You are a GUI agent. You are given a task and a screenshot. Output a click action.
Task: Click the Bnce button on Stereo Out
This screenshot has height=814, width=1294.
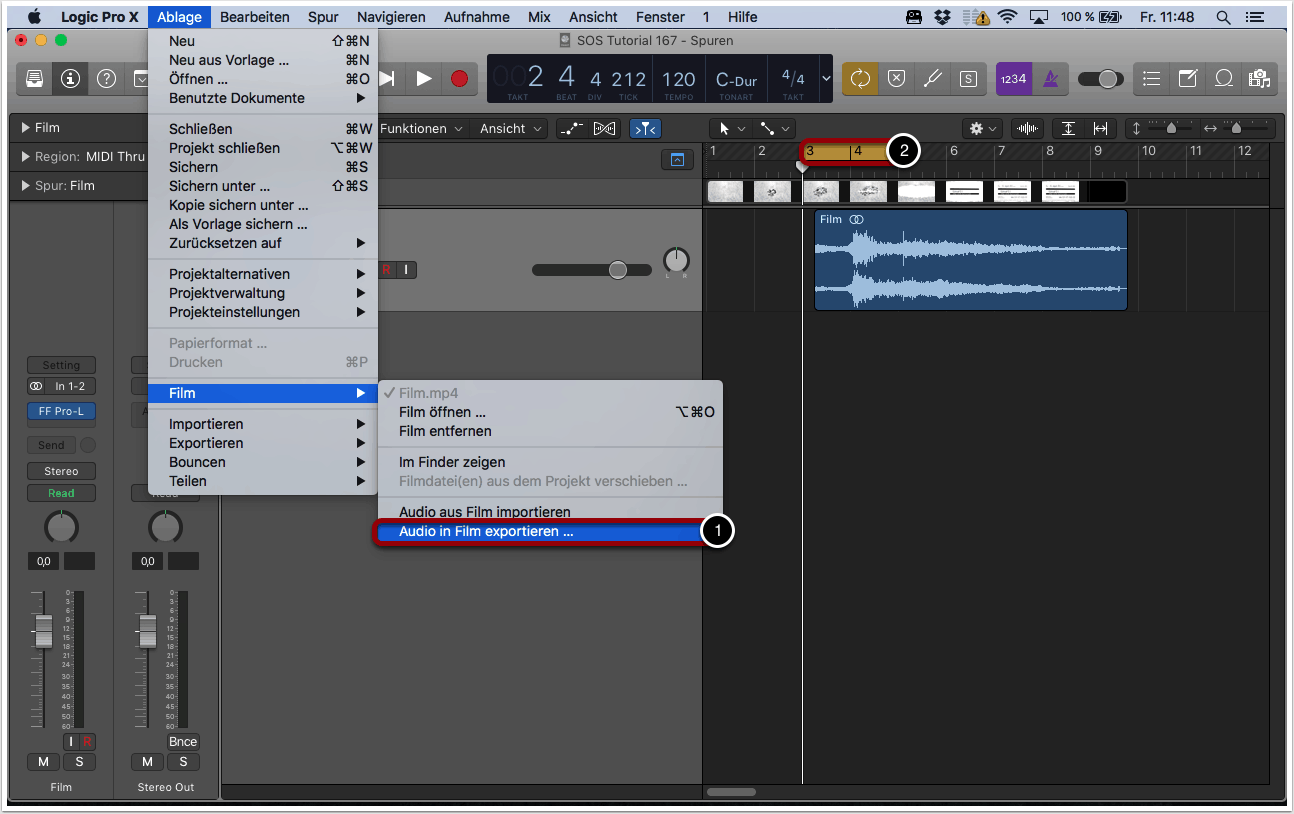[183, 742]
